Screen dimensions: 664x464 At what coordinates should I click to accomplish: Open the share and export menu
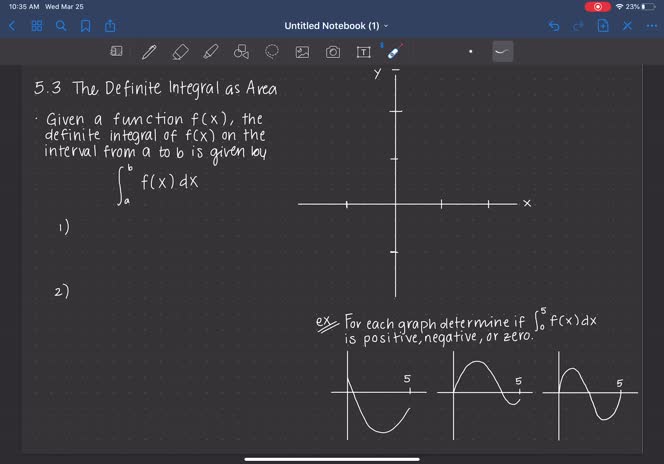[110, 25]
